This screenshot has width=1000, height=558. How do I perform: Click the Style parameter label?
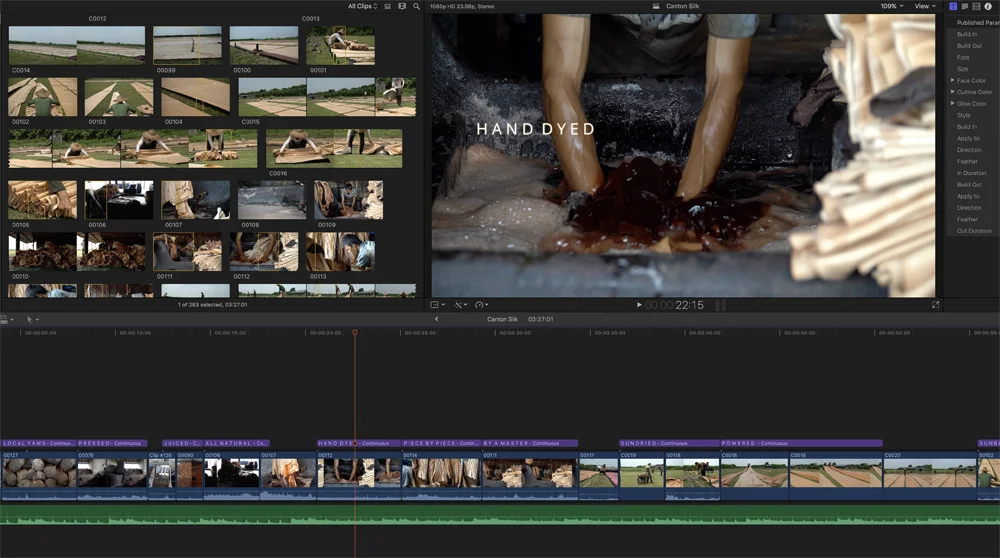coord(964,115)
